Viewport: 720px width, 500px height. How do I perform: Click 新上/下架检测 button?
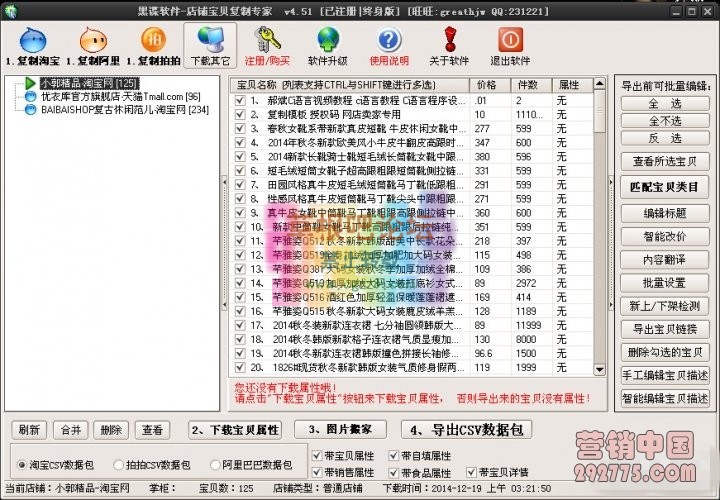(x=664, y=306)
